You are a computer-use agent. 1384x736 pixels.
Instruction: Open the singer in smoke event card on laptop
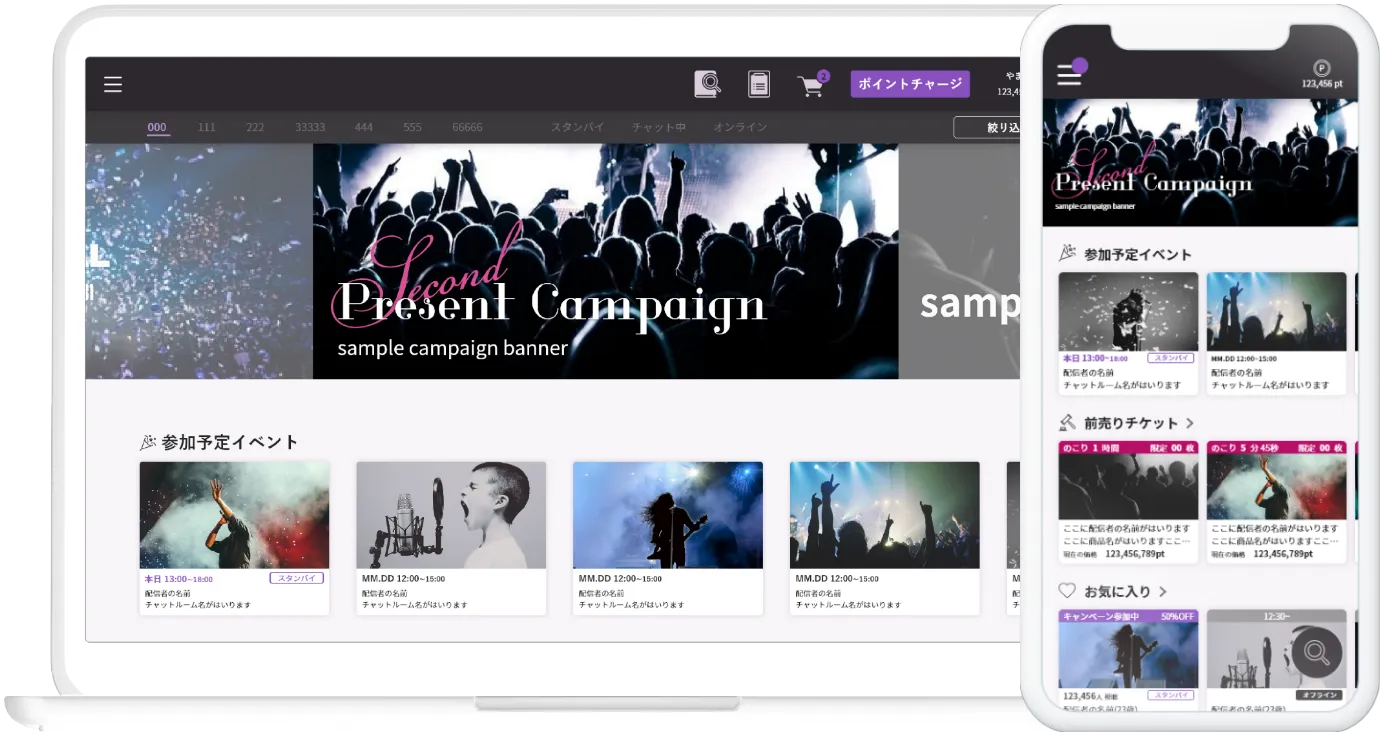(234, 538)
